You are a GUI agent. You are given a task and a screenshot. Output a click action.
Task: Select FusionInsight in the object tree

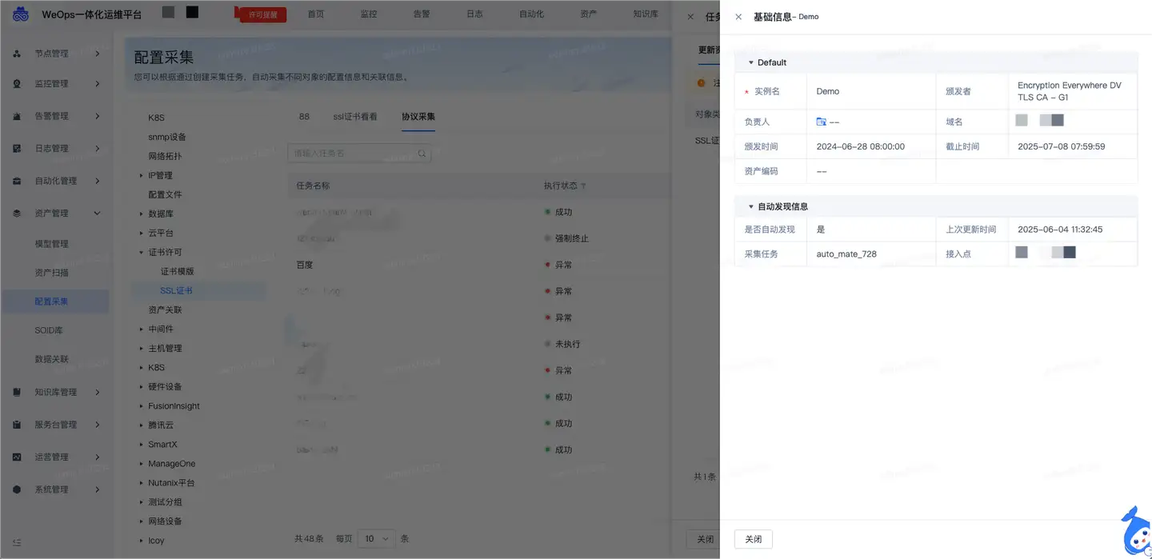click(173, 406)
